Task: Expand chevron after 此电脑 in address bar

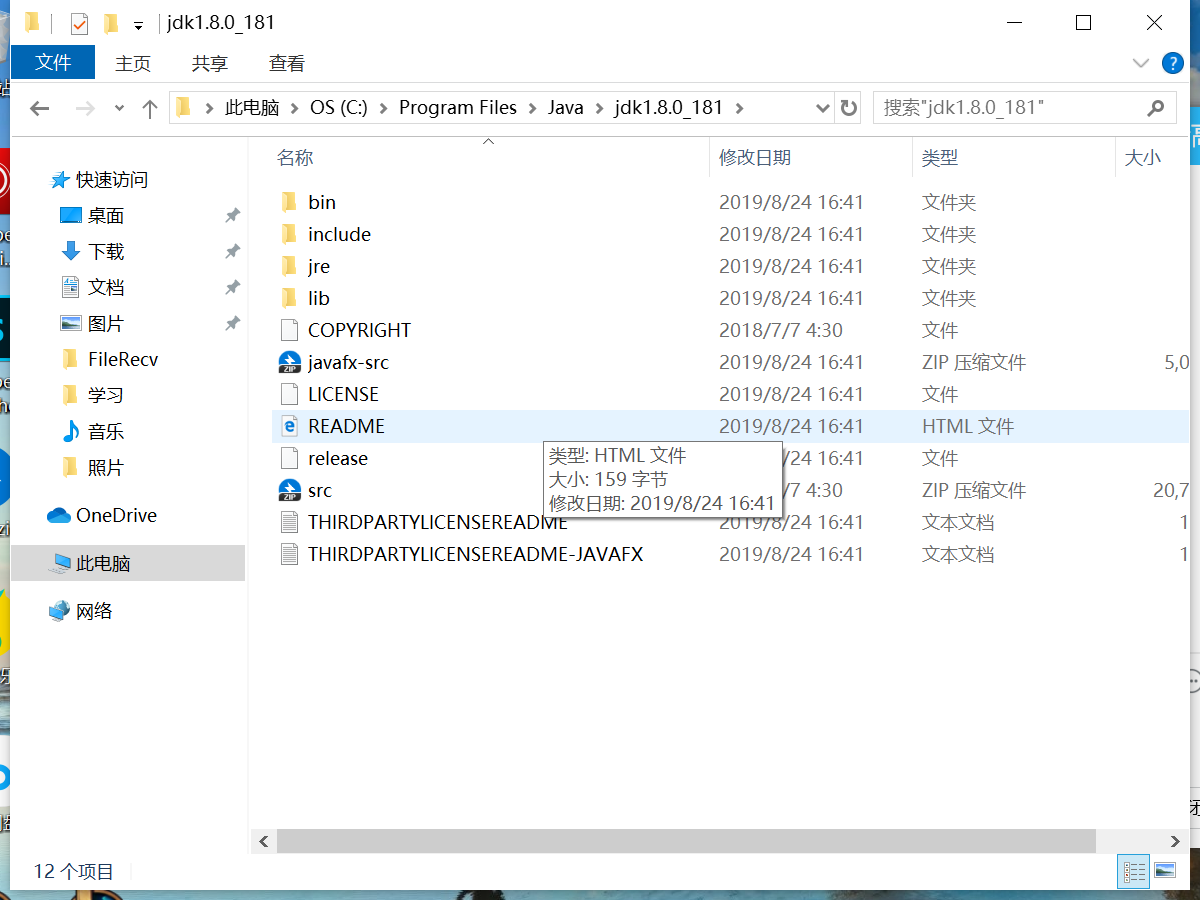Action: (295, 108)
